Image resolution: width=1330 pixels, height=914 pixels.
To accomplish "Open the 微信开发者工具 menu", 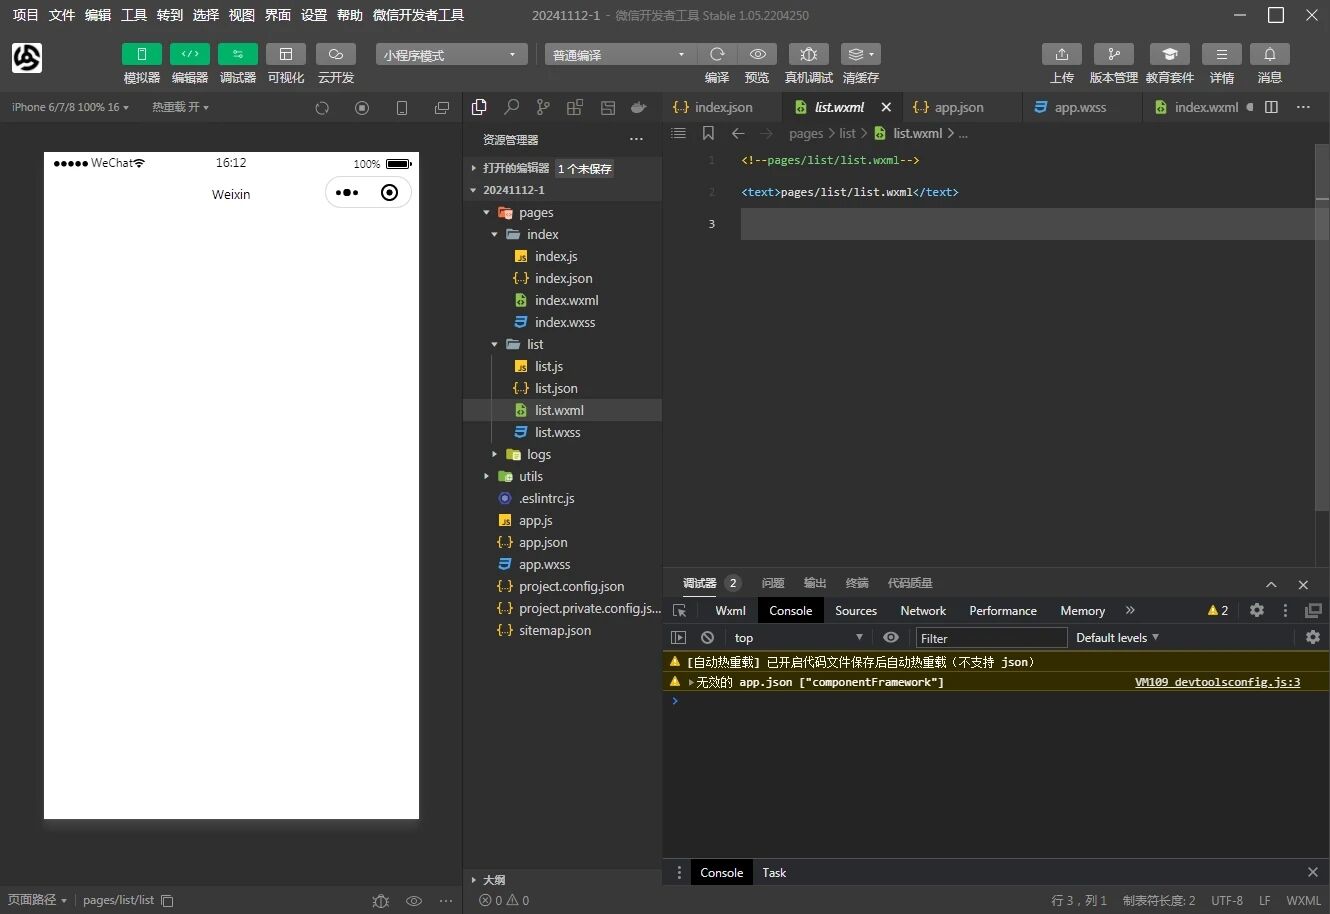I will point(418,15).
